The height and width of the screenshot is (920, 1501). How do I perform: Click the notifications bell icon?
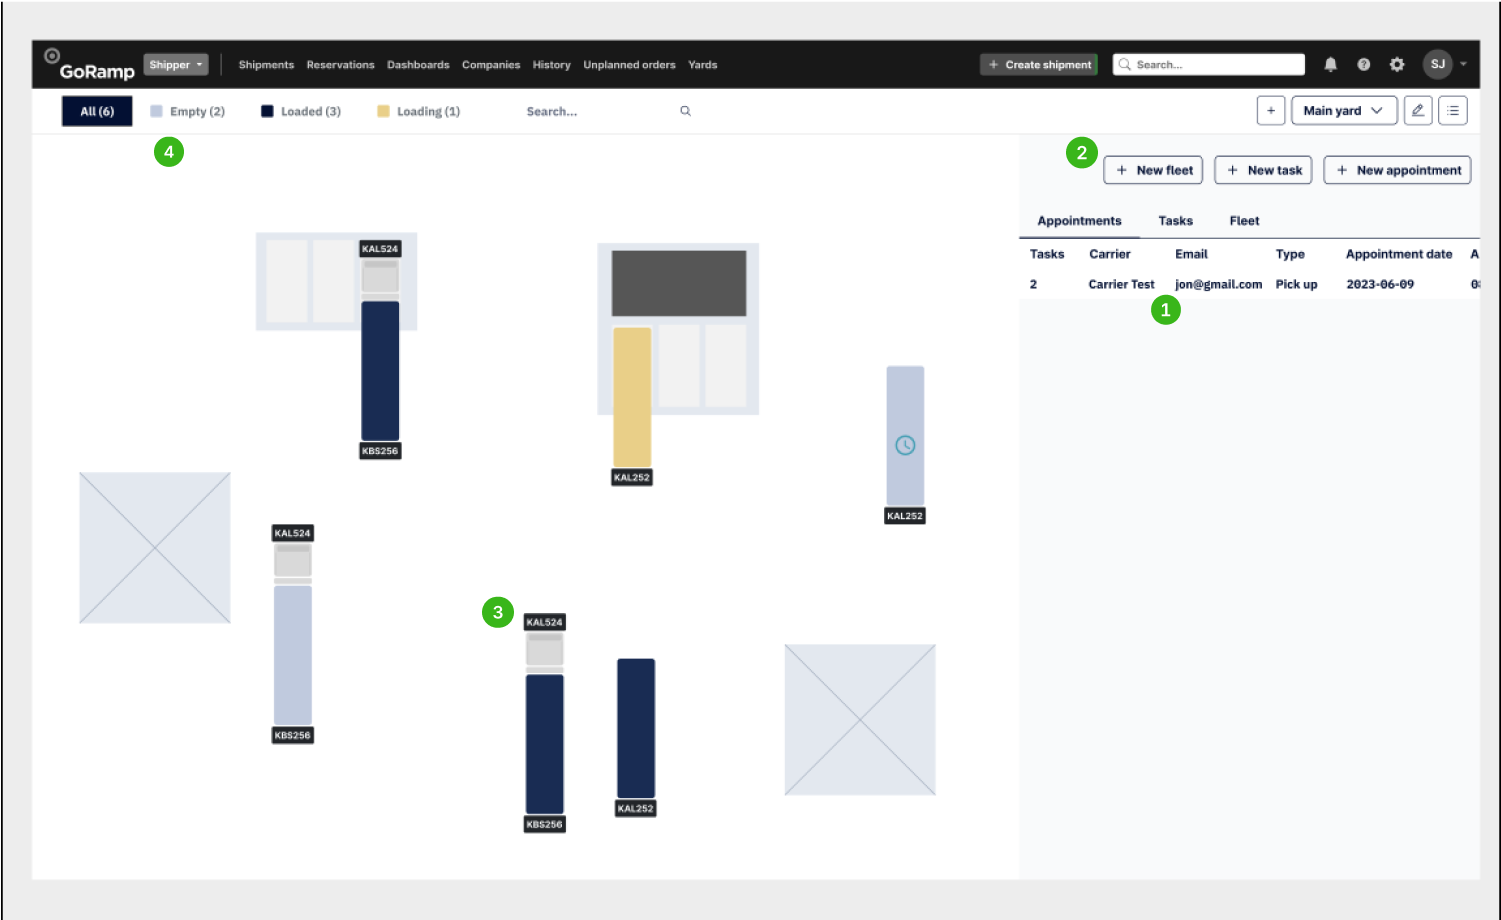(1330, 65)
